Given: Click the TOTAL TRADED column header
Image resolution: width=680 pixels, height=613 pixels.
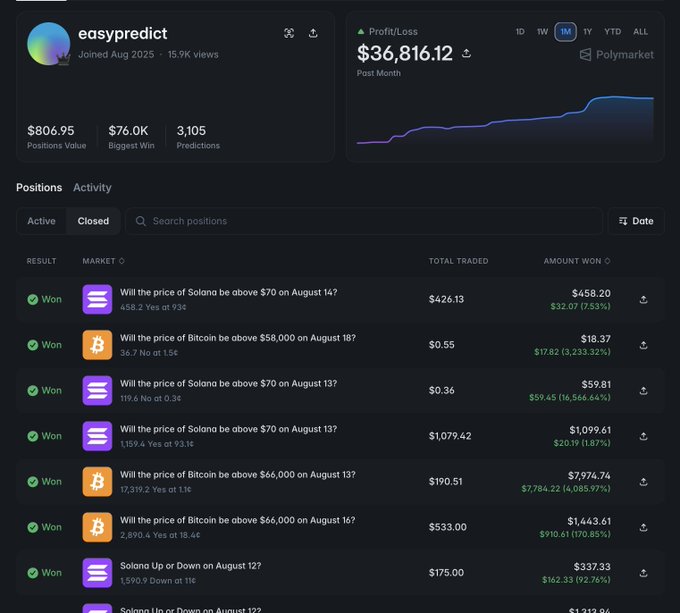Looking at the screenshot, I should (x=458, y=261).
